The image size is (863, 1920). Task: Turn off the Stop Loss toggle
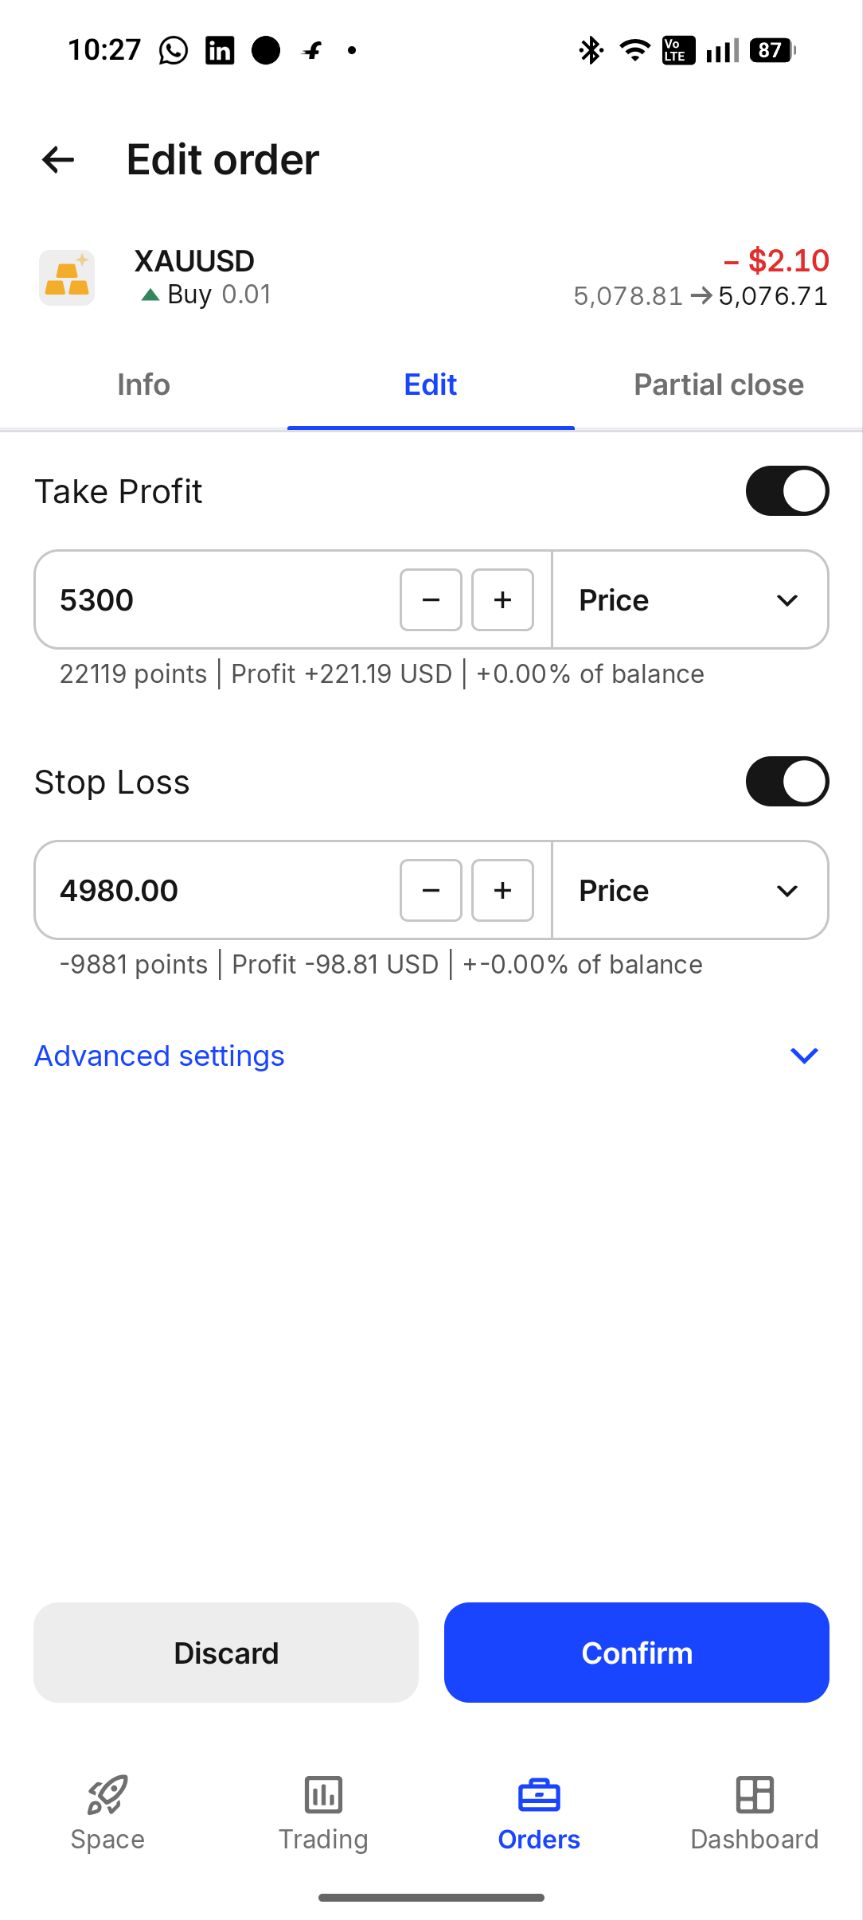(787, 782)
